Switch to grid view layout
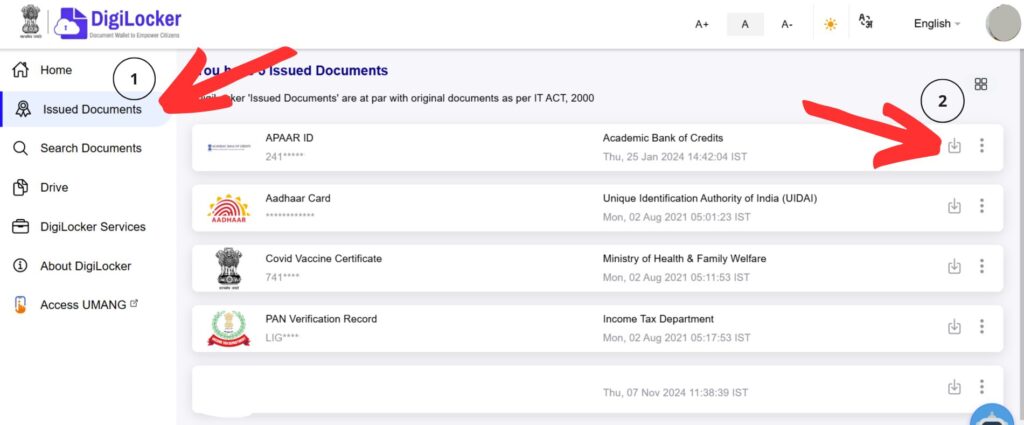 980,84
